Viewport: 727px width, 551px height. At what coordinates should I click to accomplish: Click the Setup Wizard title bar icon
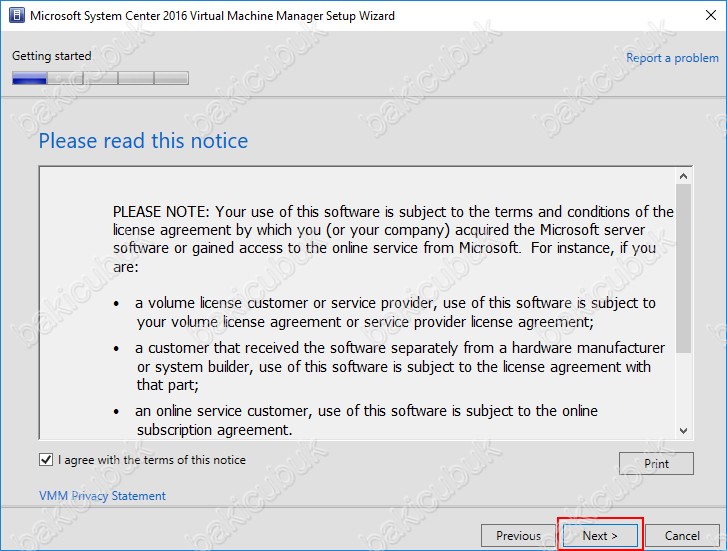coord(15,16)
